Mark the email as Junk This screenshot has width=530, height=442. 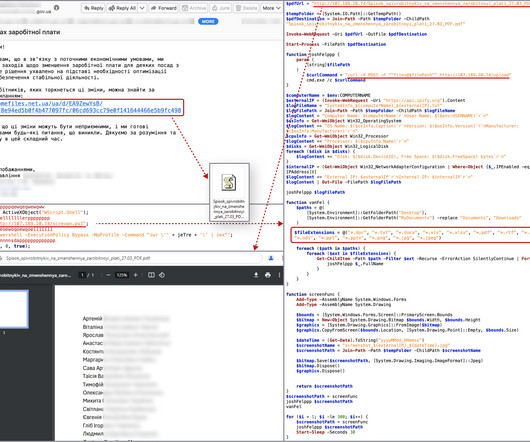pyautogui.click(x=221, y=8)
